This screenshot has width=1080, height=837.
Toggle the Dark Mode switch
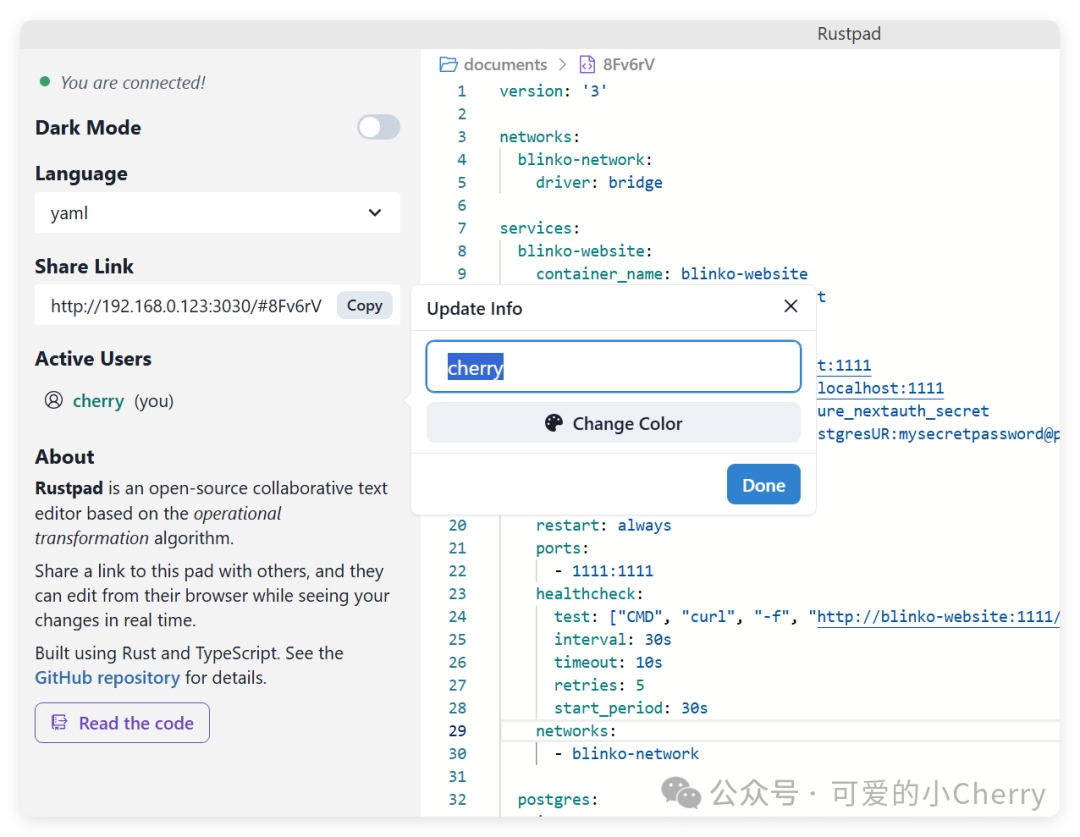point(378,127)
